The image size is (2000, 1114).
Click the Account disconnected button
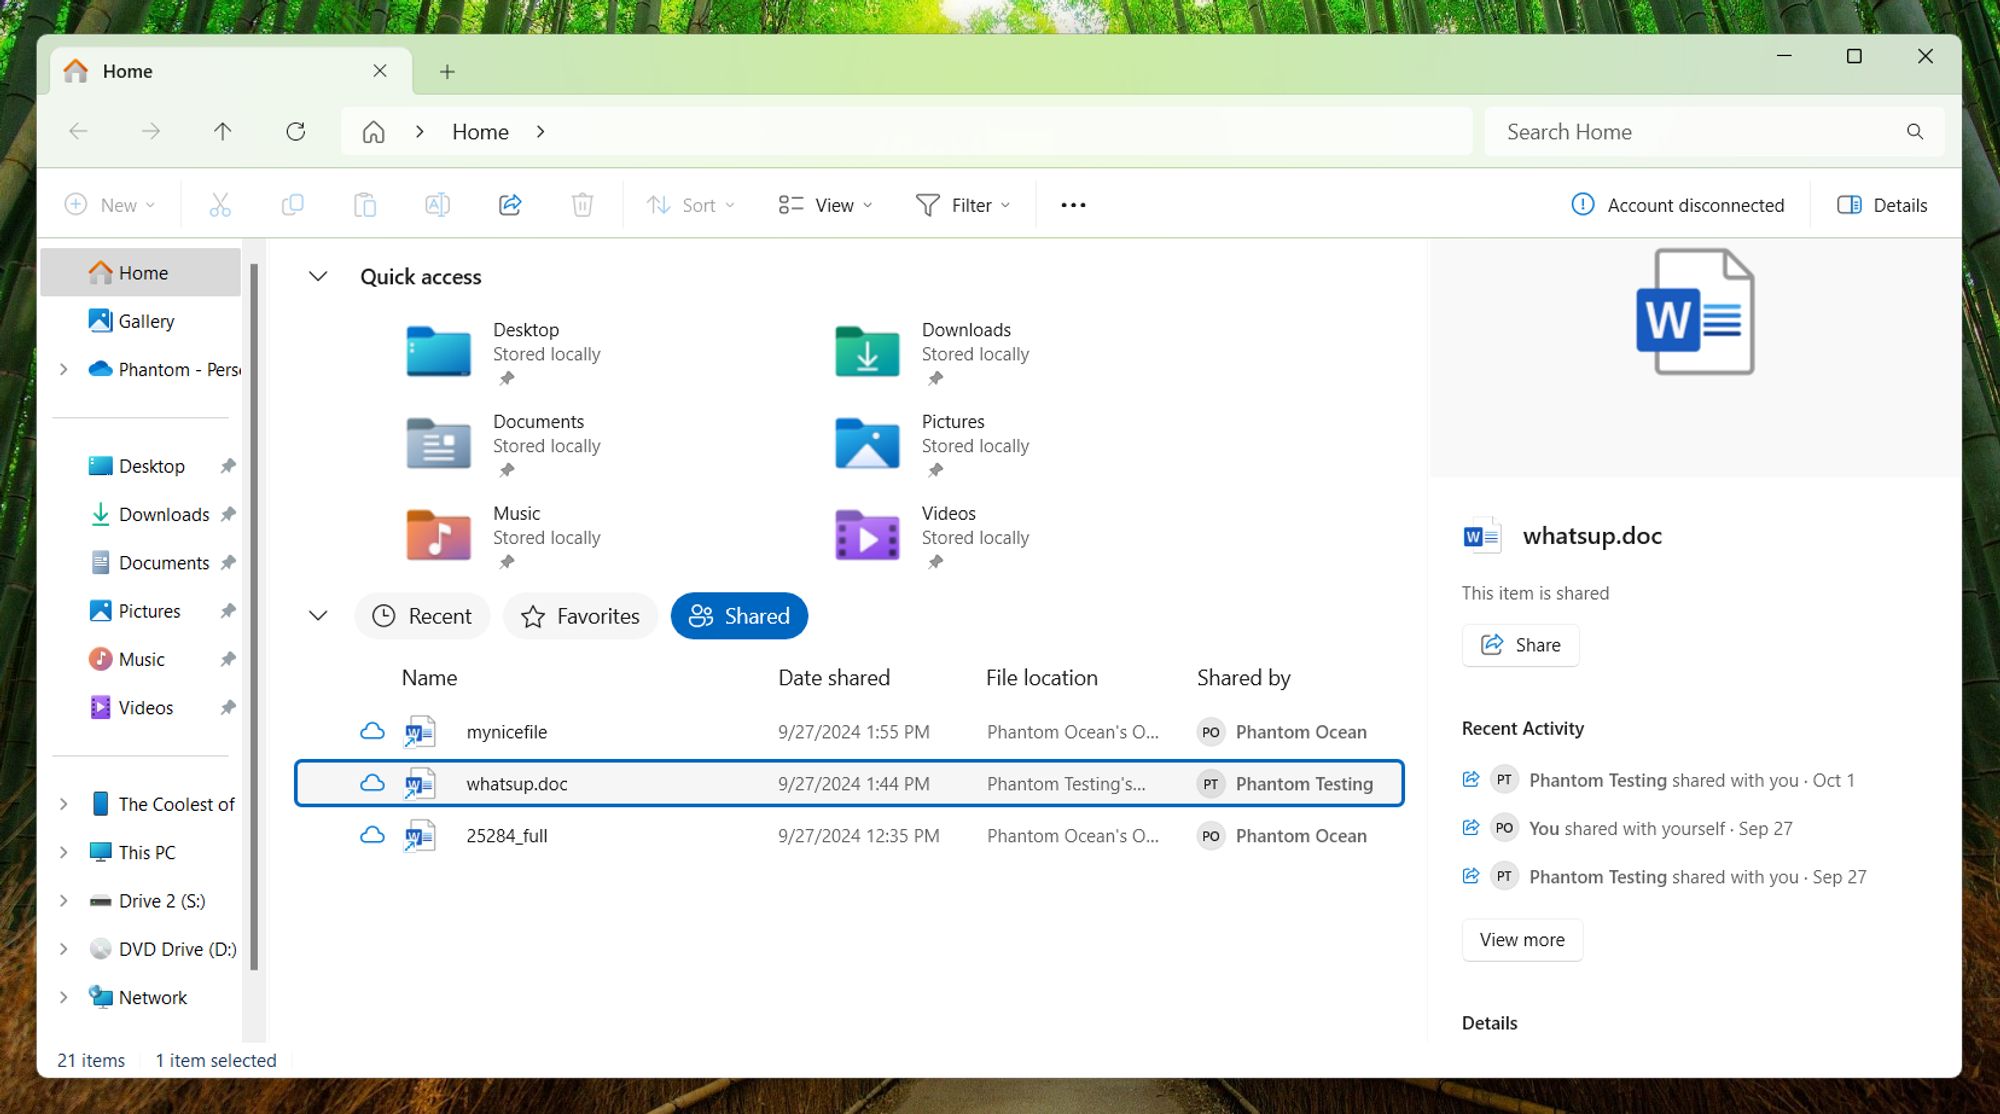pos(1679,205)
